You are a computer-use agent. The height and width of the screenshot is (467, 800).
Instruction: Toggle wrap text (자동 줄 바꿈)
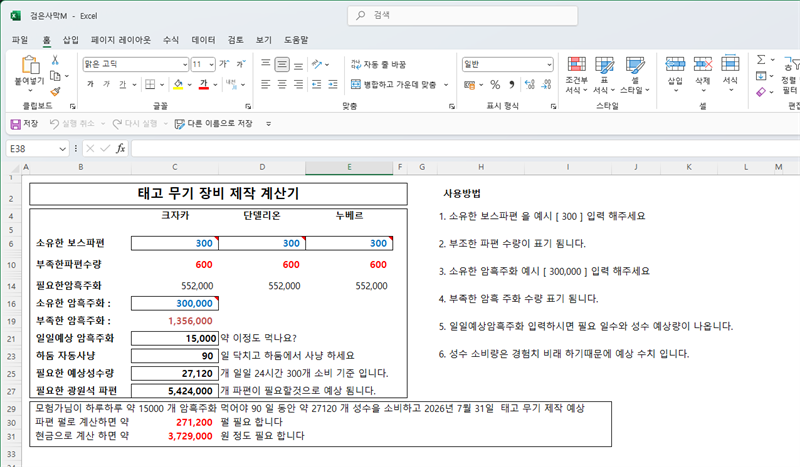coord(378,64)
